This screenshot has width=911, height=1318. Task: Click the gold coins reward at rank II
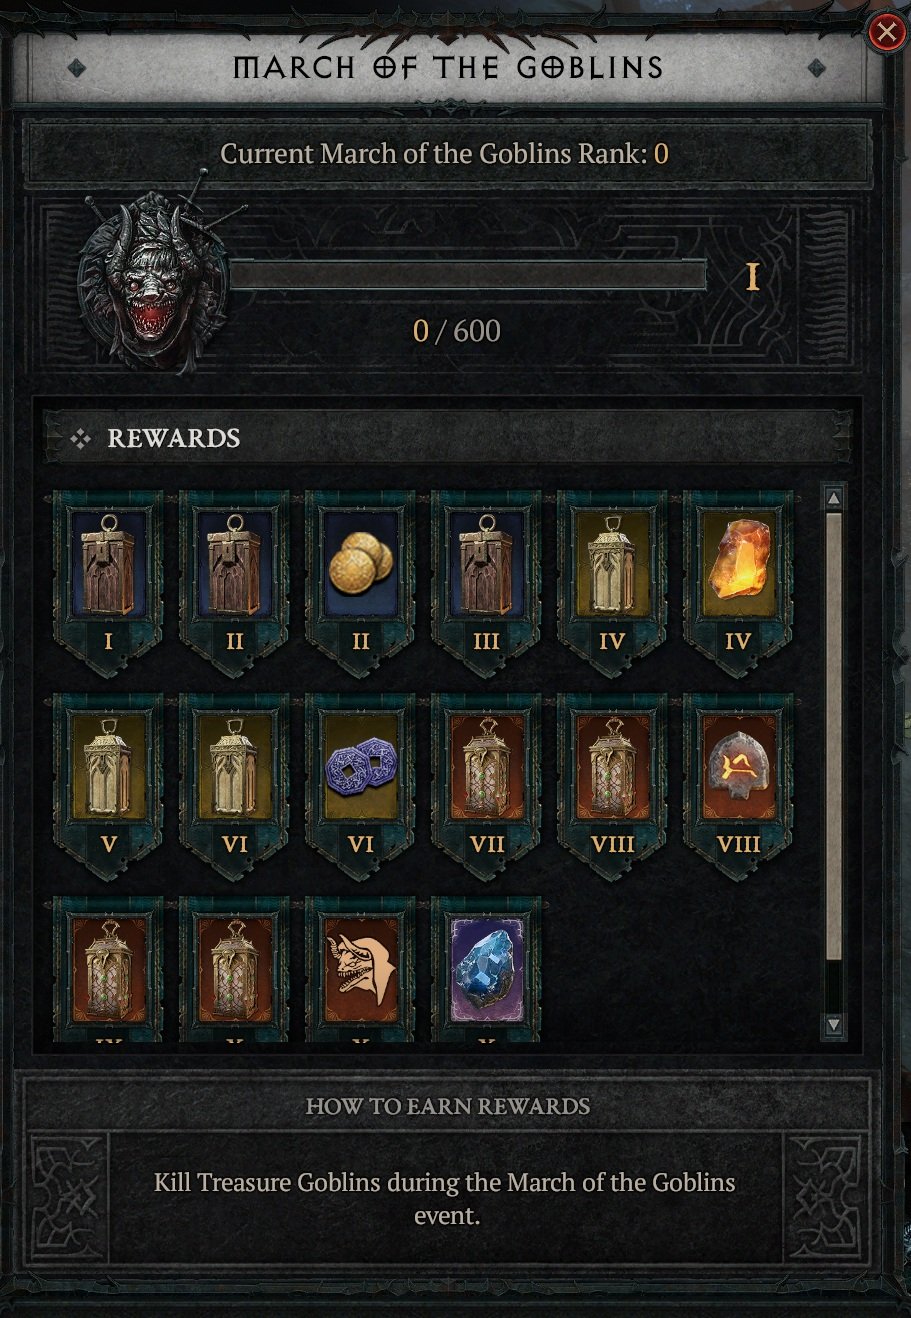[x=360, y=568]
